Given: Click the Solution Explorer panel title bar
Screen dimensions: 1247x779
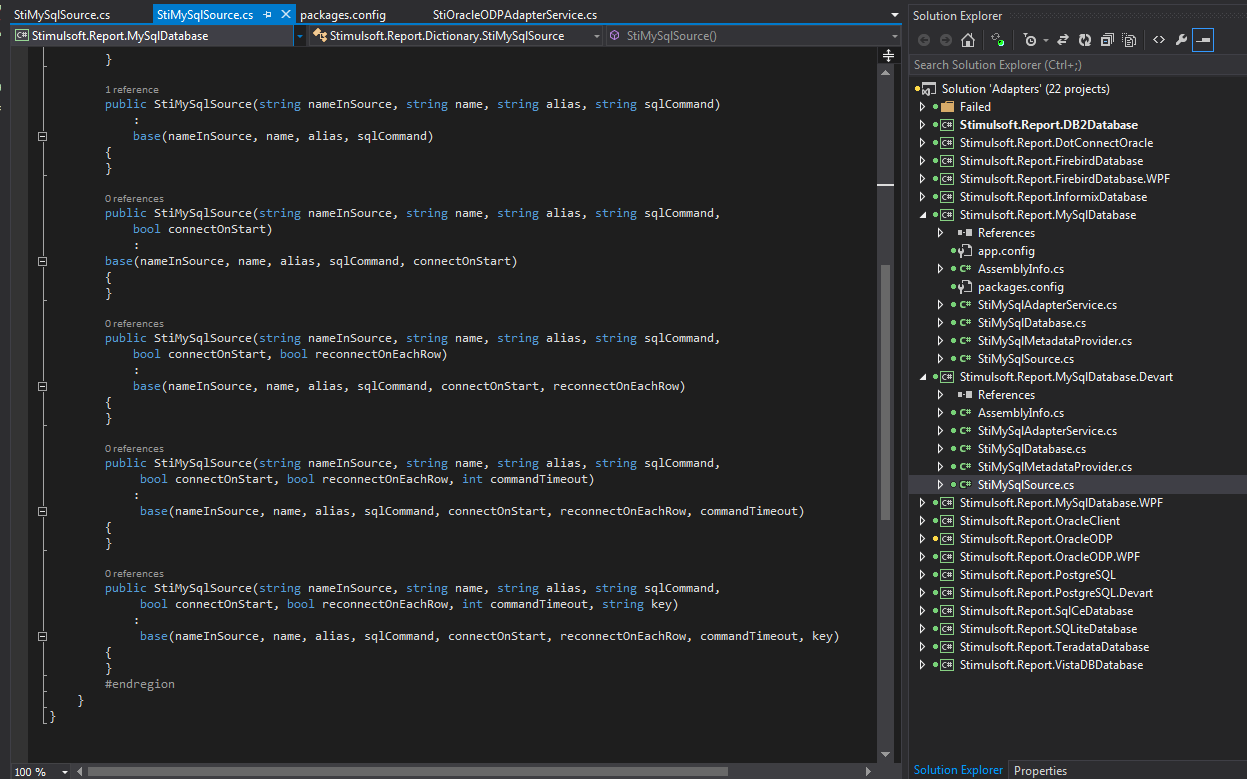Looking at the screenshot, I should 1078,15.
